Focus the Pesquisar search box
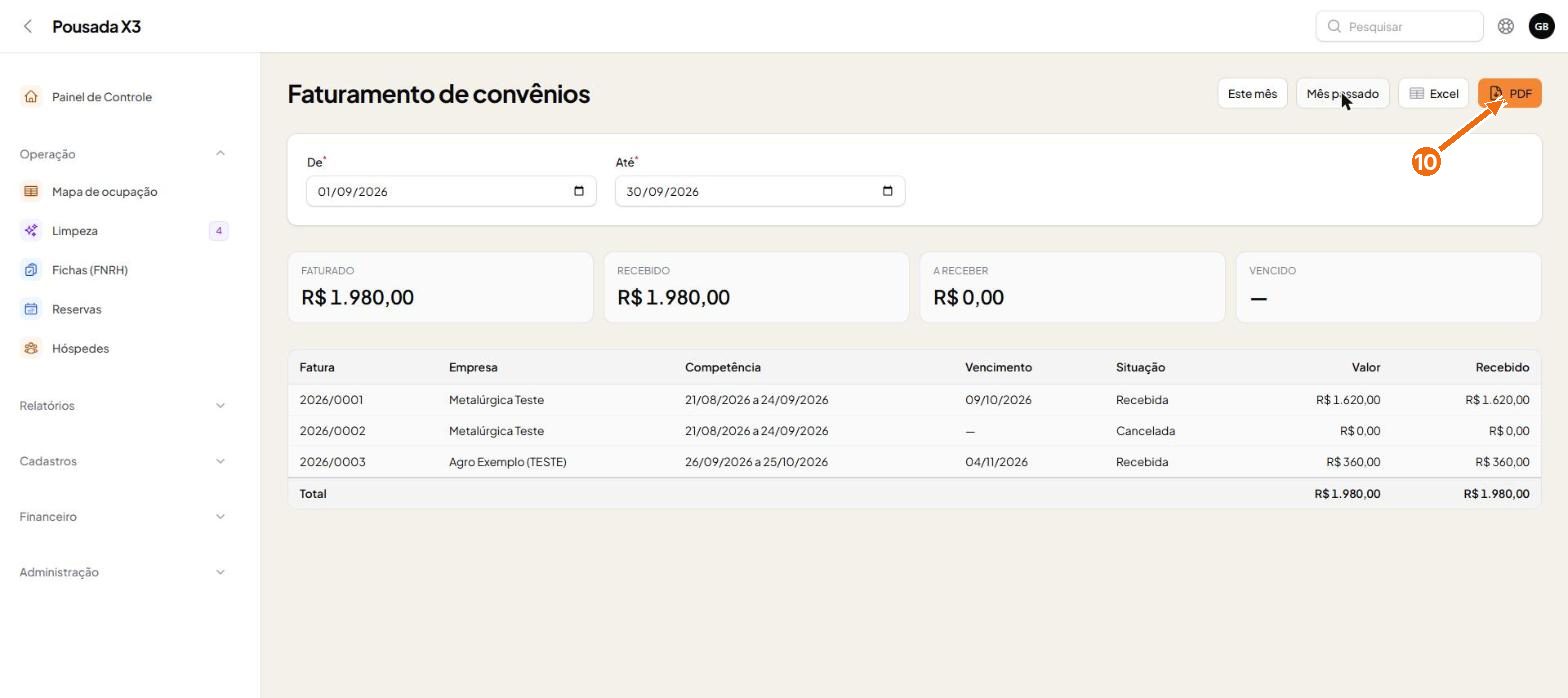The width and height of the screenshot is (1568, 698). click(1399, 26)
